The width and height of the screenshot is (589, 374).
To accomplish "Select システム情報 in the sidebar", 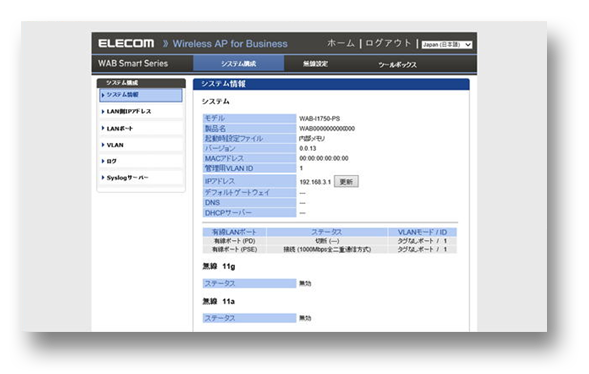I will [141, 95].
